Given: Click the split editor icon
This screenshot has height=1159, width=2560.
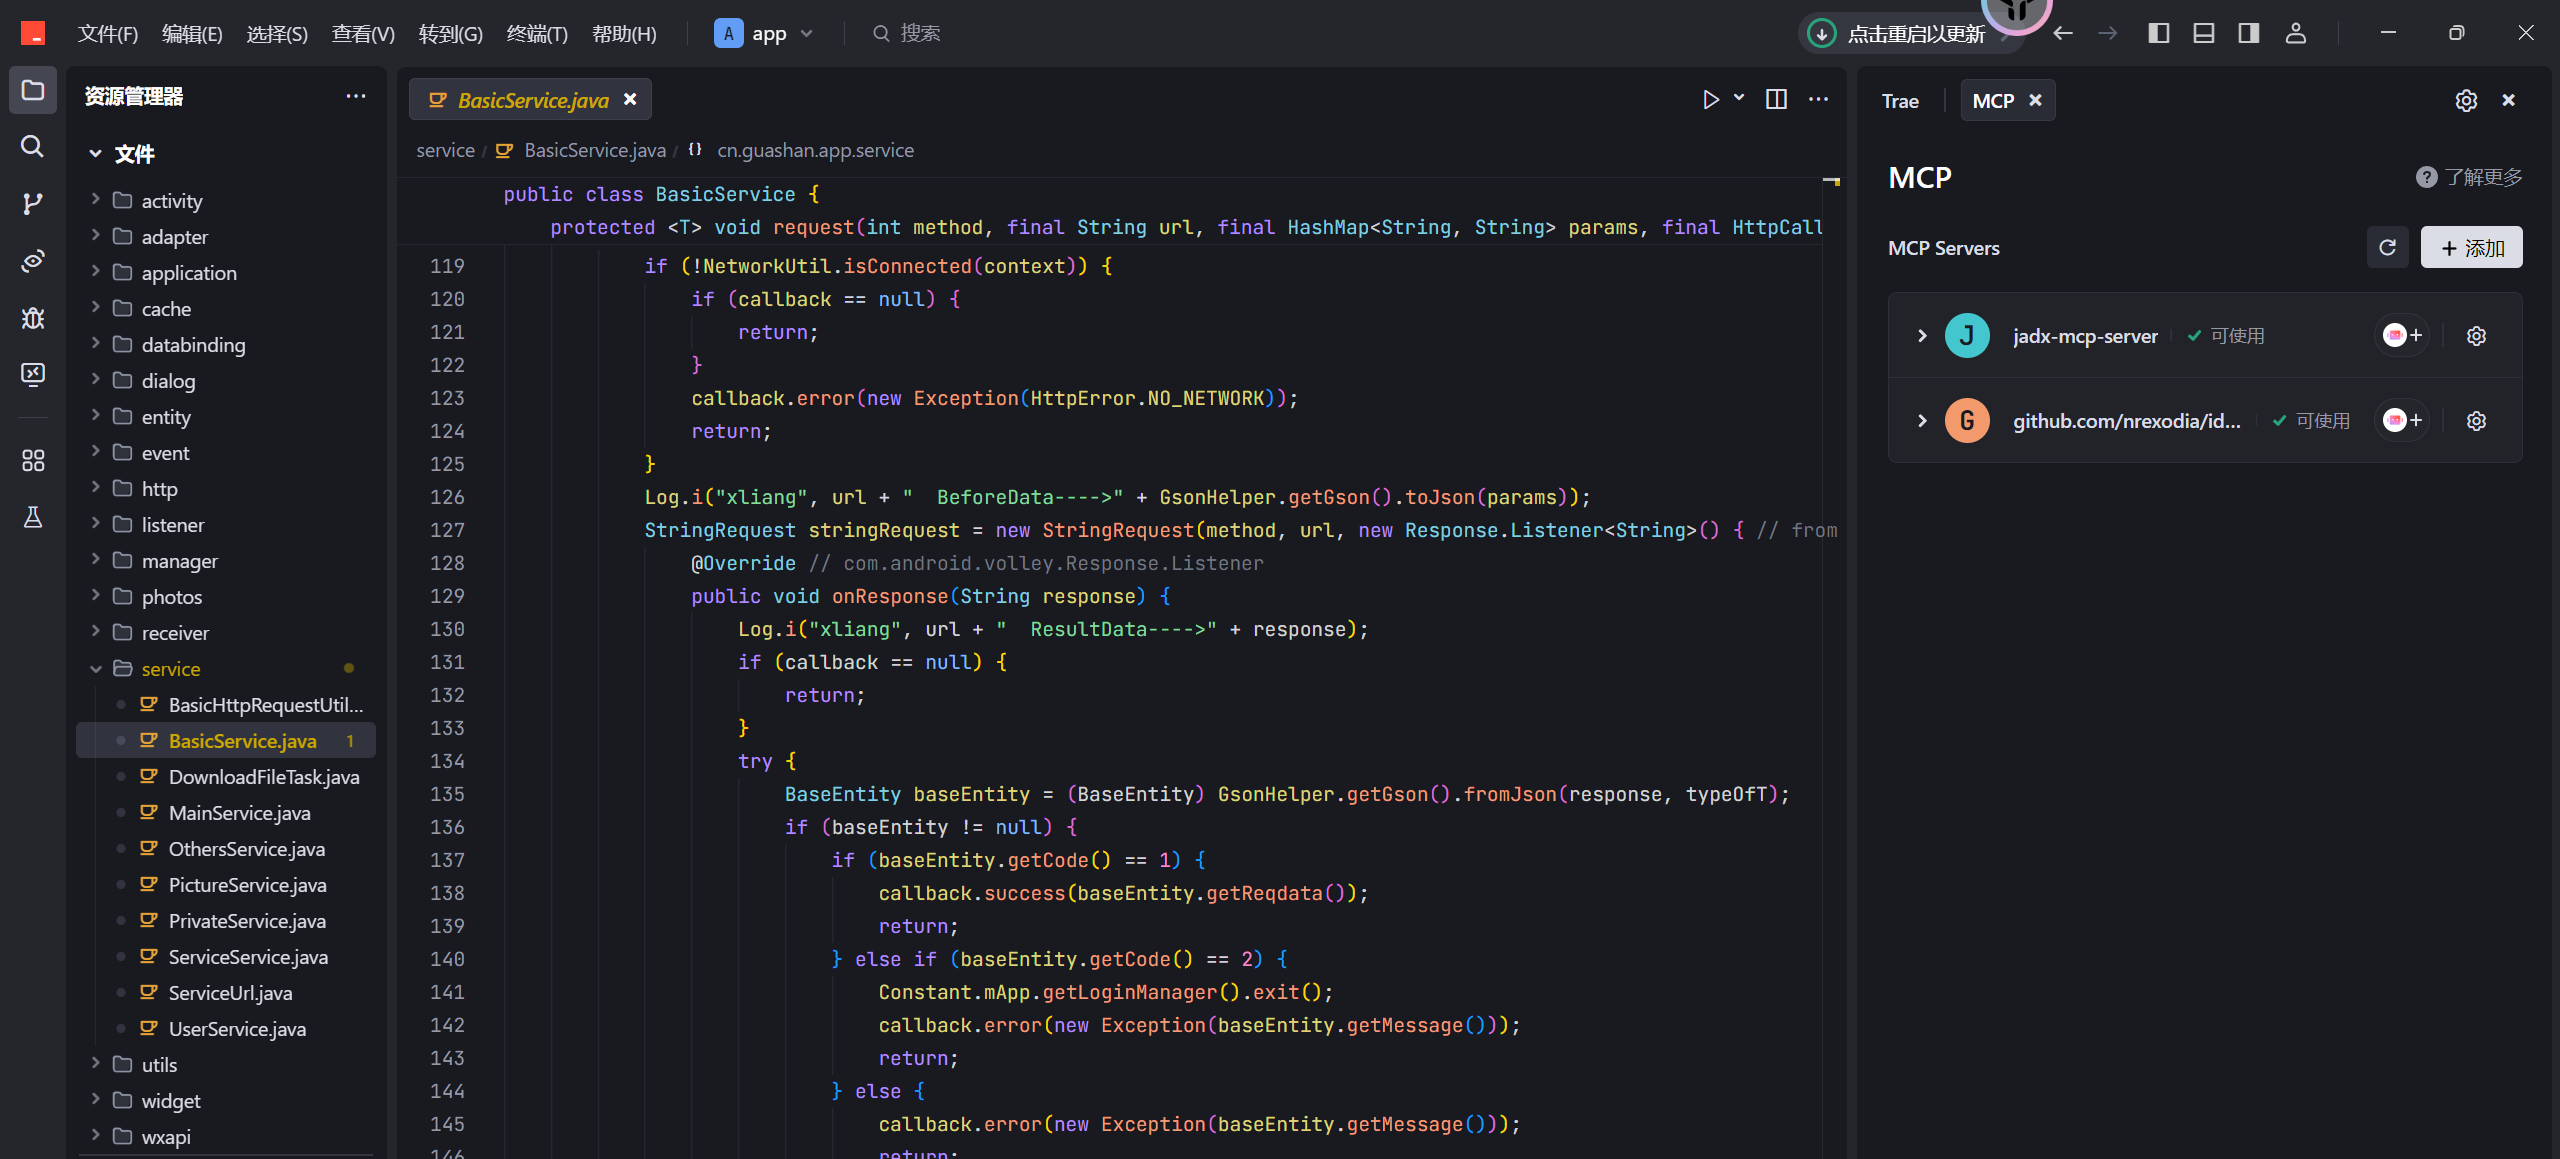Looking at the screenshot, I should point(1776,99).
